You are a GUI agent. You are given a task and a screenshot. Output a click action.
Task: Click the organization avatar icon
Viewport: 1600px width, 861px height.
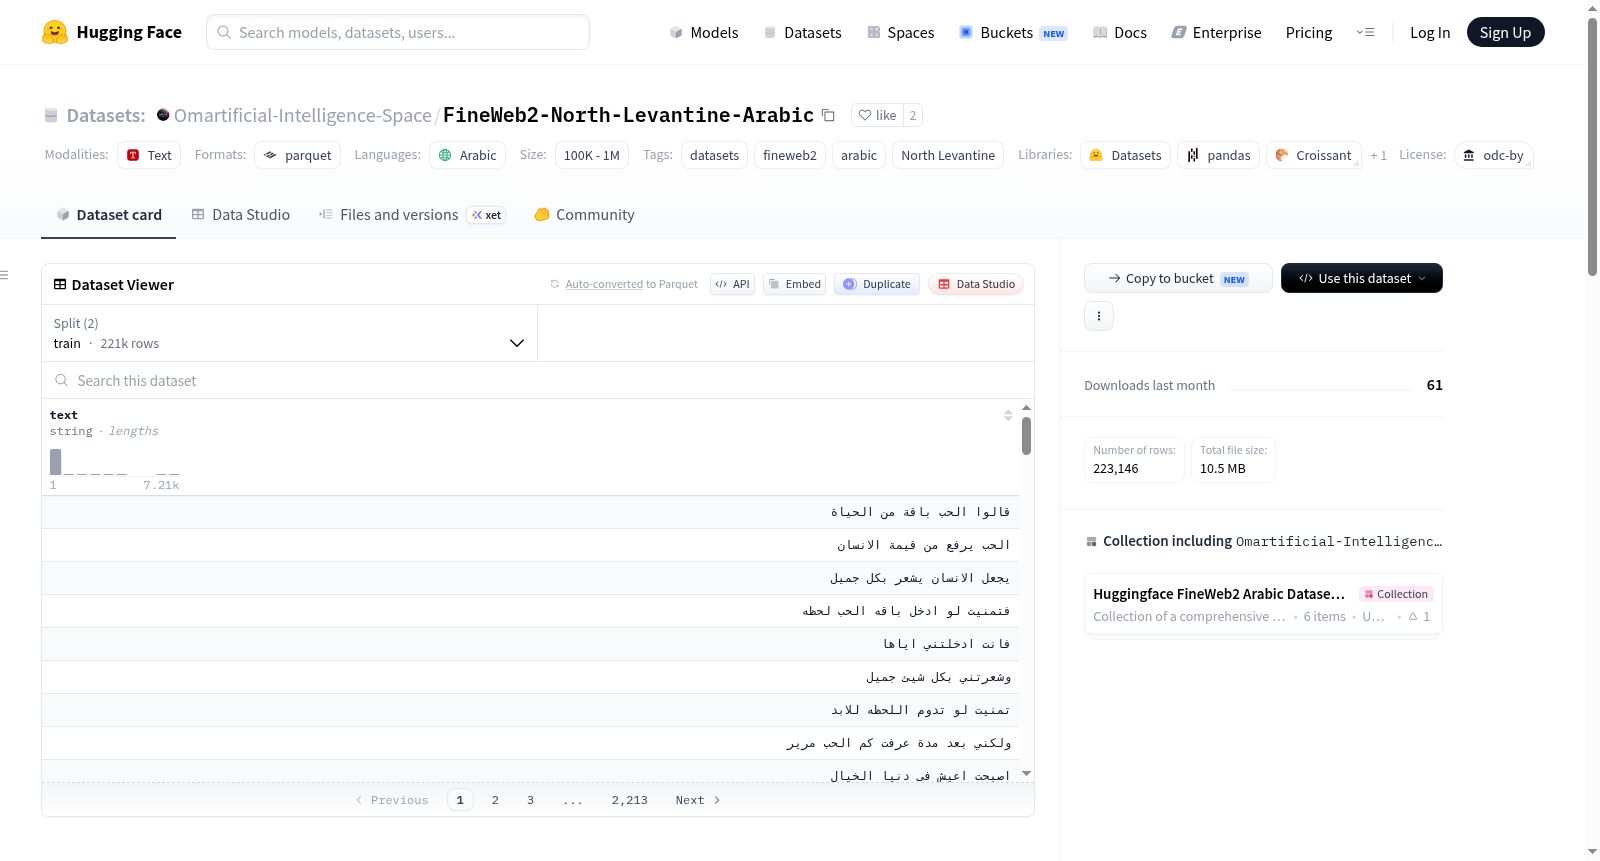(163, 115)
